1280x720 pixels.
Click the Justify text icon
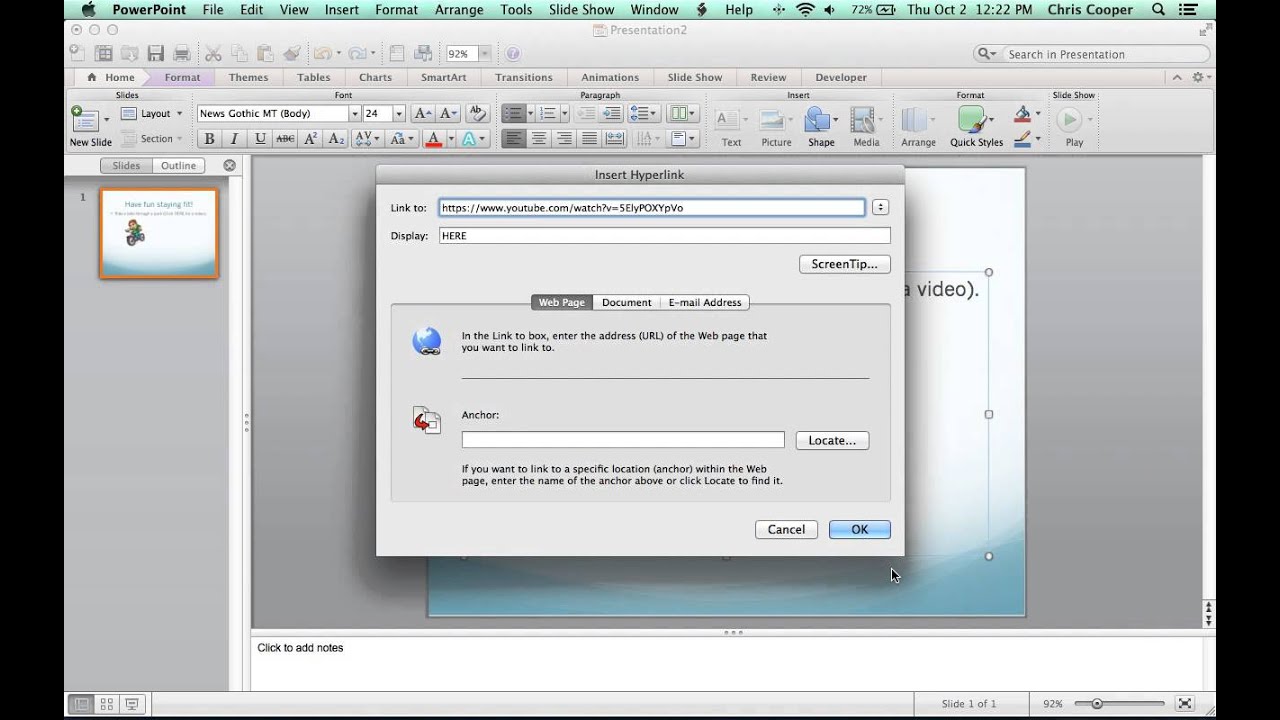590,139
